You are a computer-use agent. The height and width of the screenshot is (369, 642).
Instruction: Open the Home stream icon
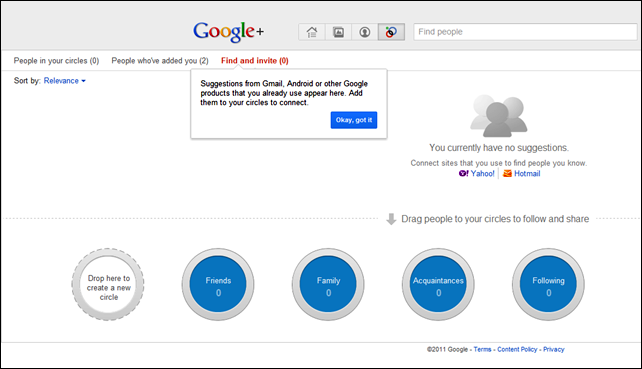(312, 32)
